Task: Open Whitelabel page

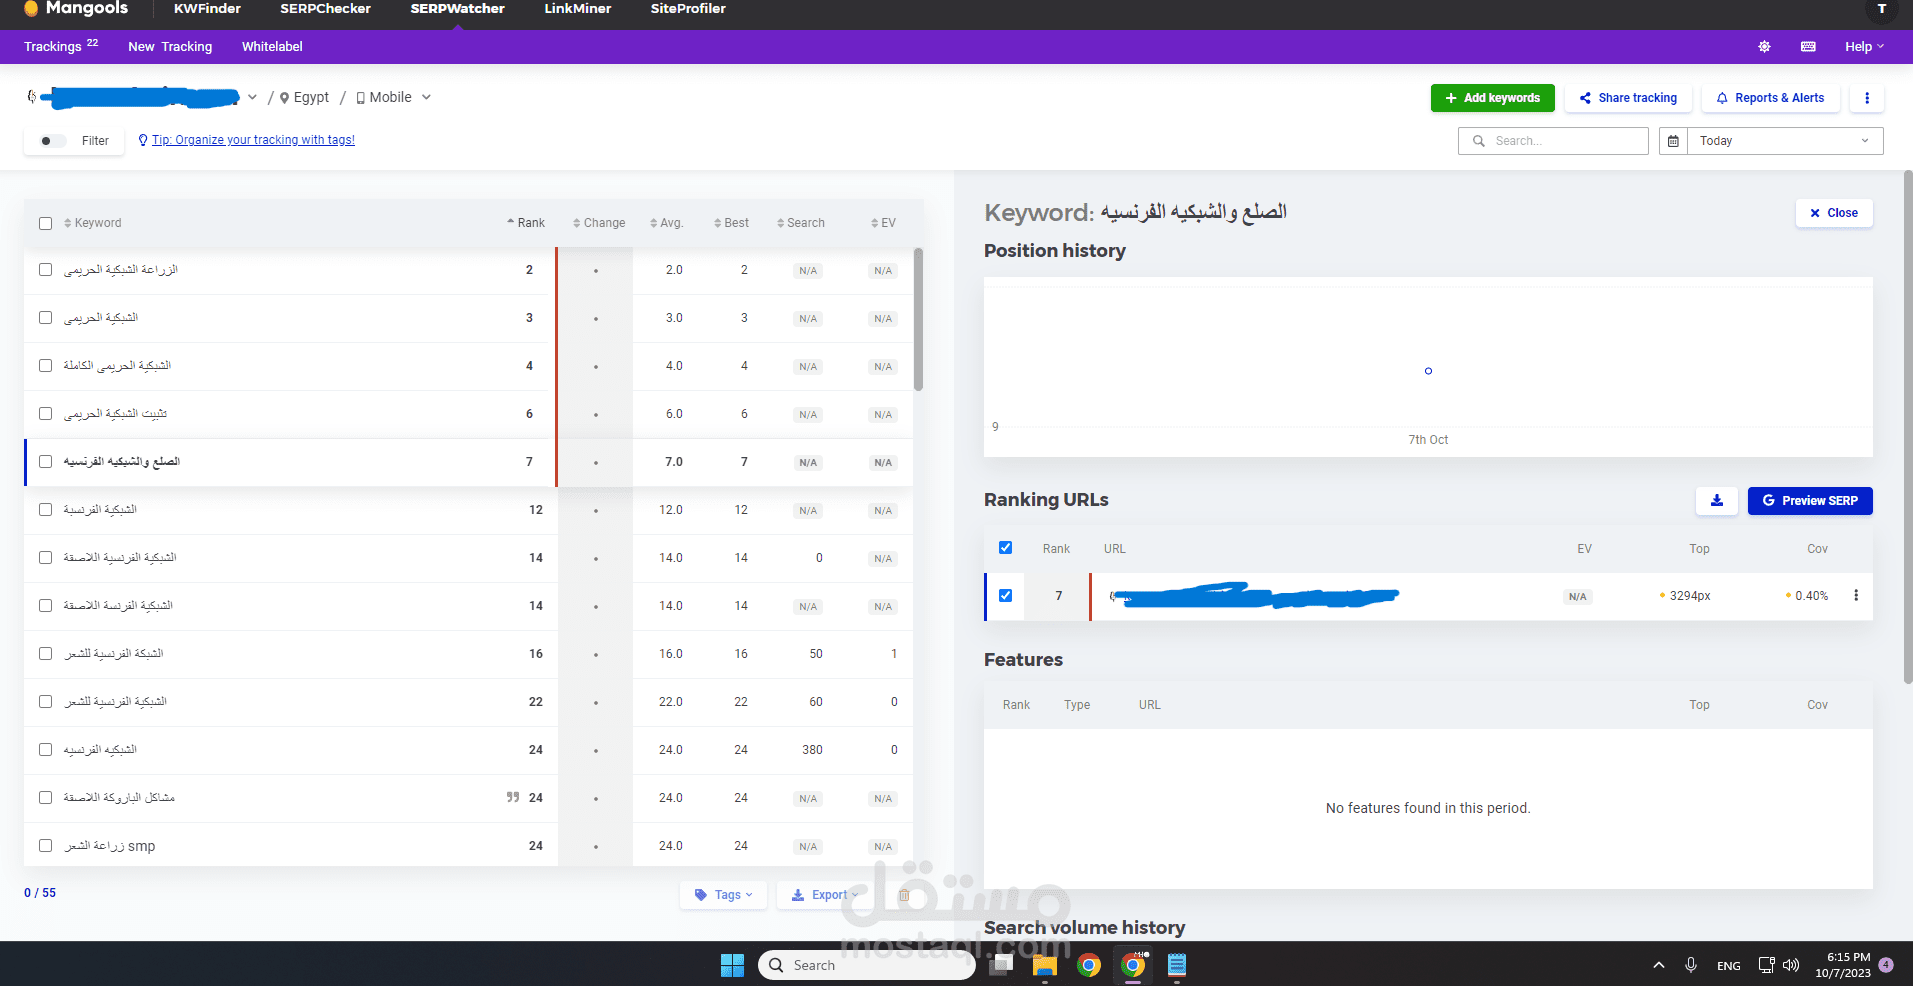Action: pyautogui.click(x=272, y=47)
